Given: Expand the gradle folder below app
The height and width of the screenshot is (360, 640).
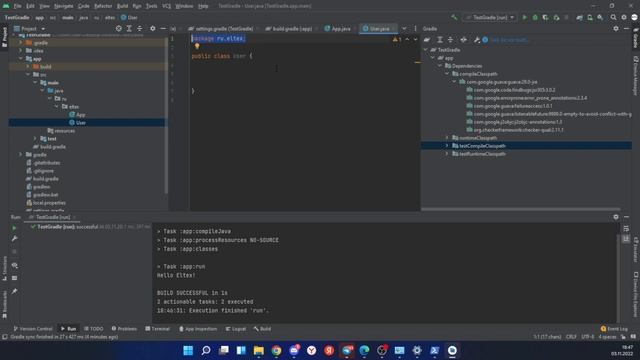Looking at the screenshot, I should (x=21, y=155).
